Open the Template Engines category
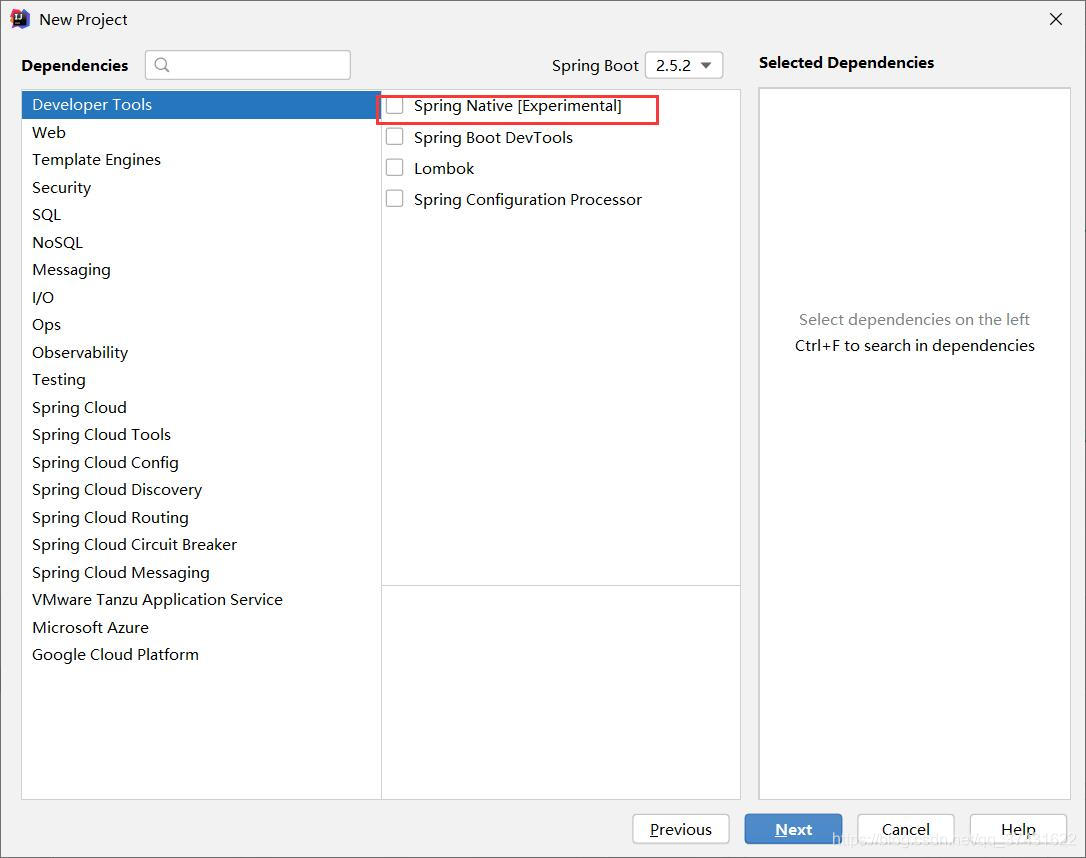 (x=201, y=160)
